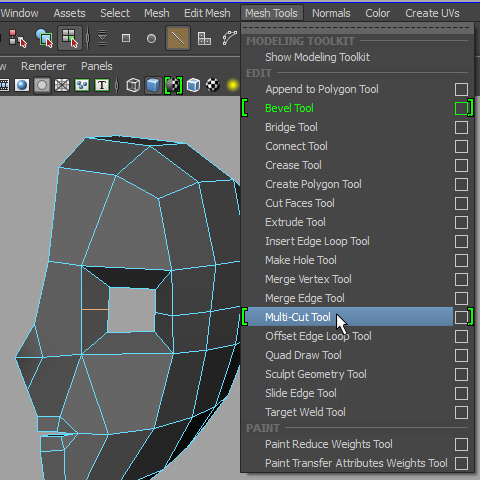Select Quad Draw Tool
This screenshot has width=480, height=480.
tap(303, 355)
